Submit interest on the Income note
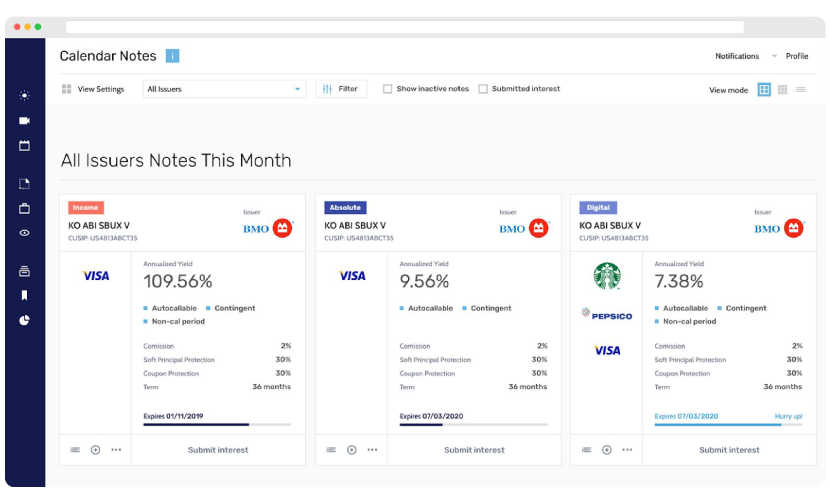 tap(218, 450)
